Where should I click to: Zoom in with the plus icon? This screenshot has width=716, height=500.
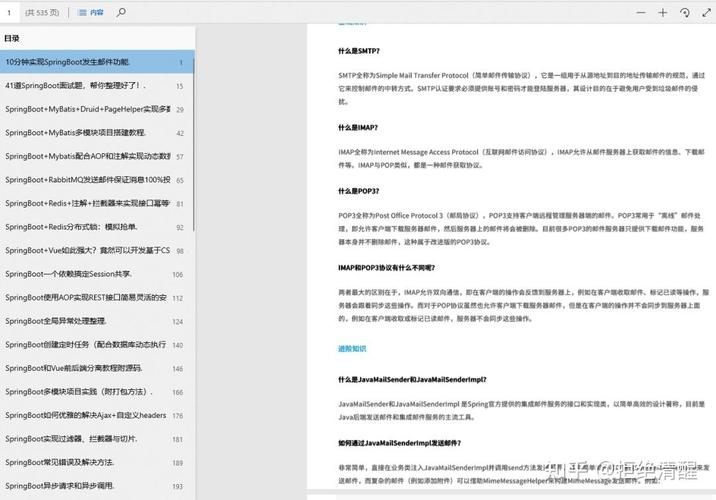tap(663, 13)
